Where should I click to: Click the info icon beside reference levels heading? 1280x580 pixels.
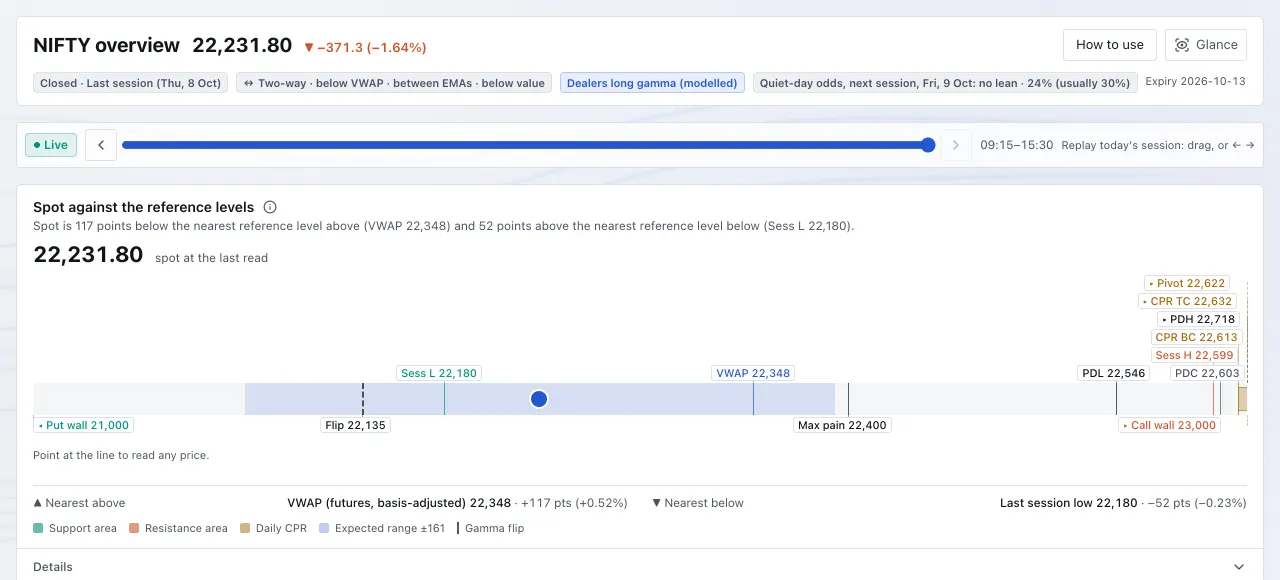click(270, 207)
